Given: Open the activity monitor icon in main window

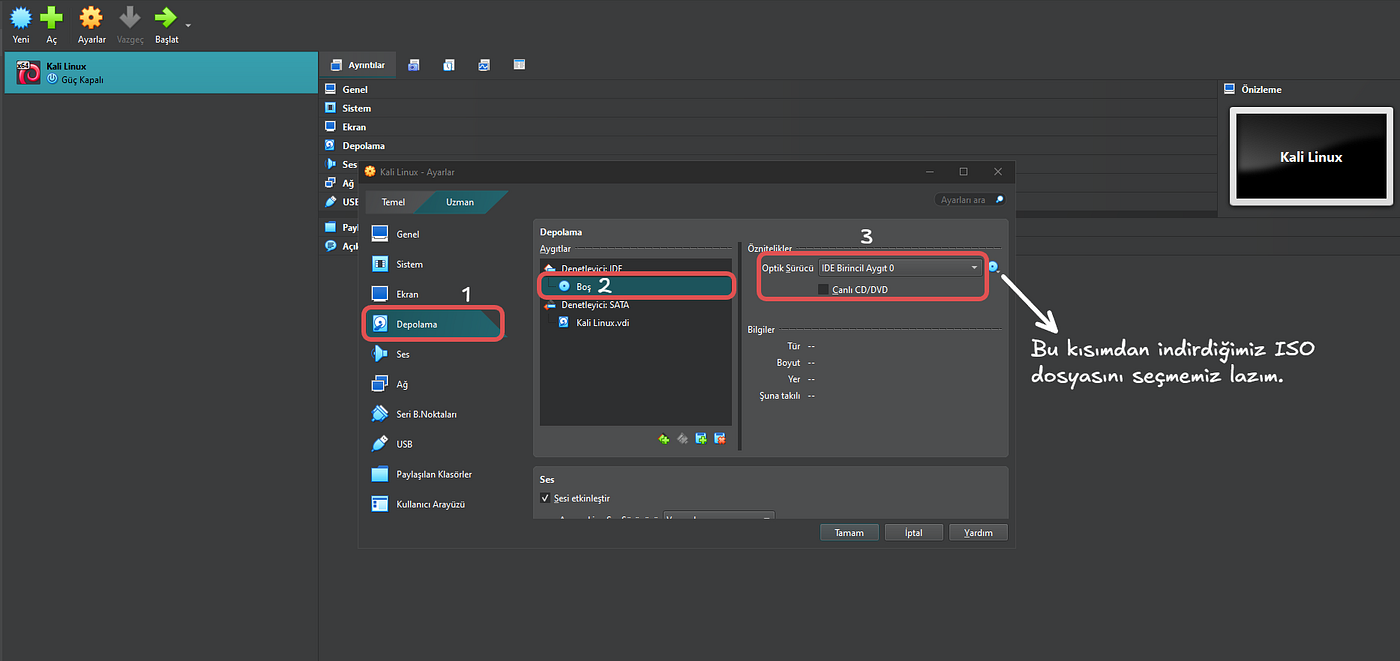Looking at the screenshot, I should (484, 65).
